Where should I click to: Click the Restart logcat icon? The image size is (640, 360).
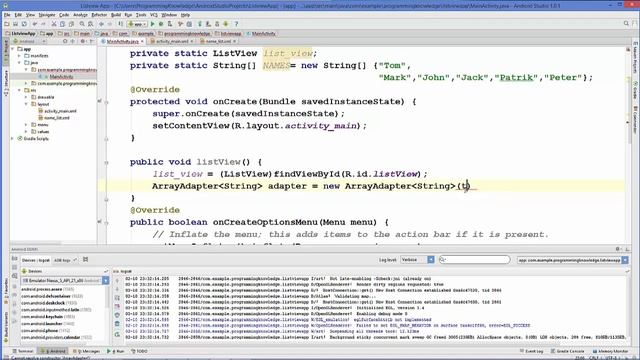coord(117,334)
